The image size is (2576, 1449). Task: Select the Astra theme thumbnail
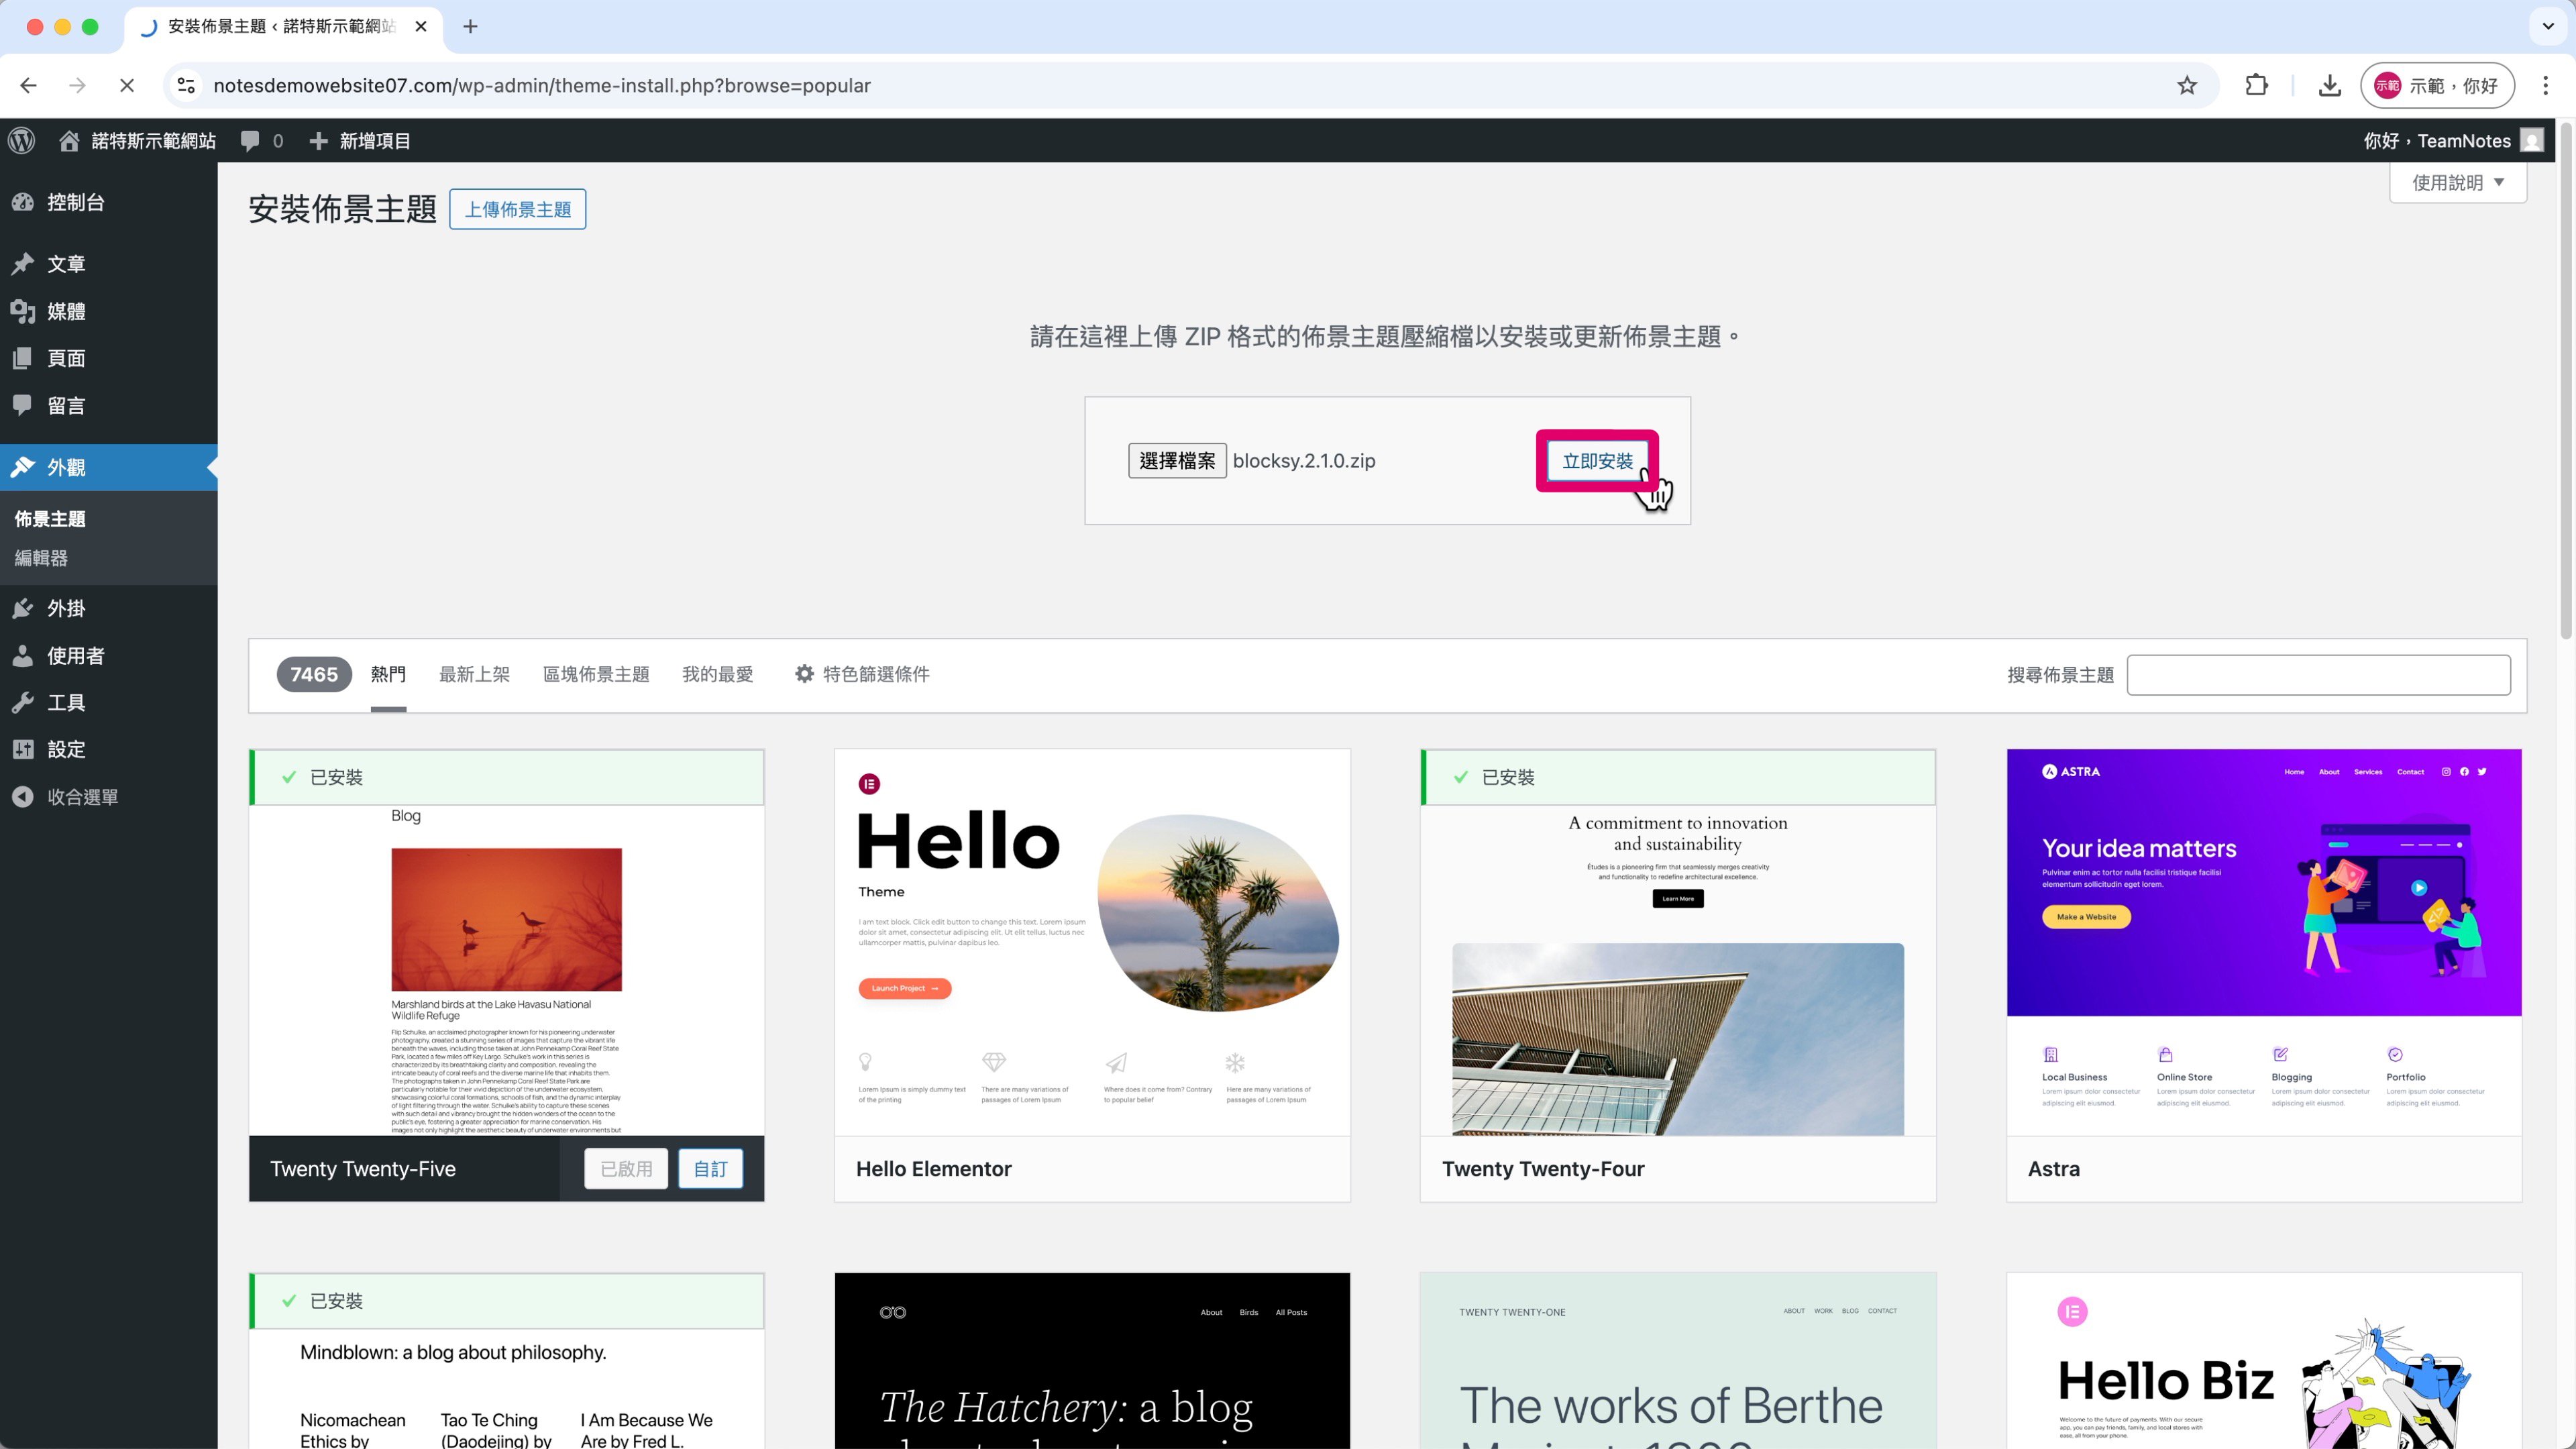(x=2263, y=941)
